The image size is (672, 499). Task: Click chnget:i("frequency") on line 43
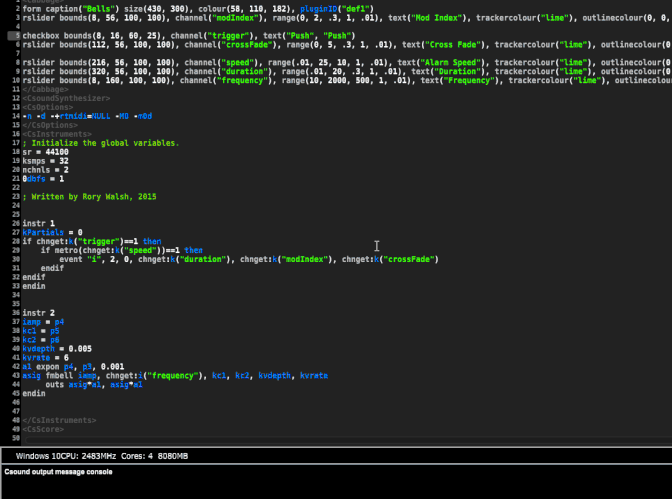point(154,376)
